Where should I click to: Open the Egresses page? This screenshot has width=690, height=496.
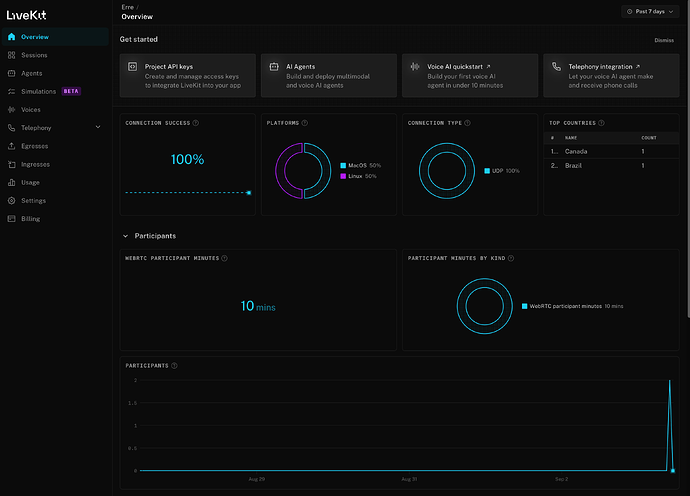(x=55, y=146)
